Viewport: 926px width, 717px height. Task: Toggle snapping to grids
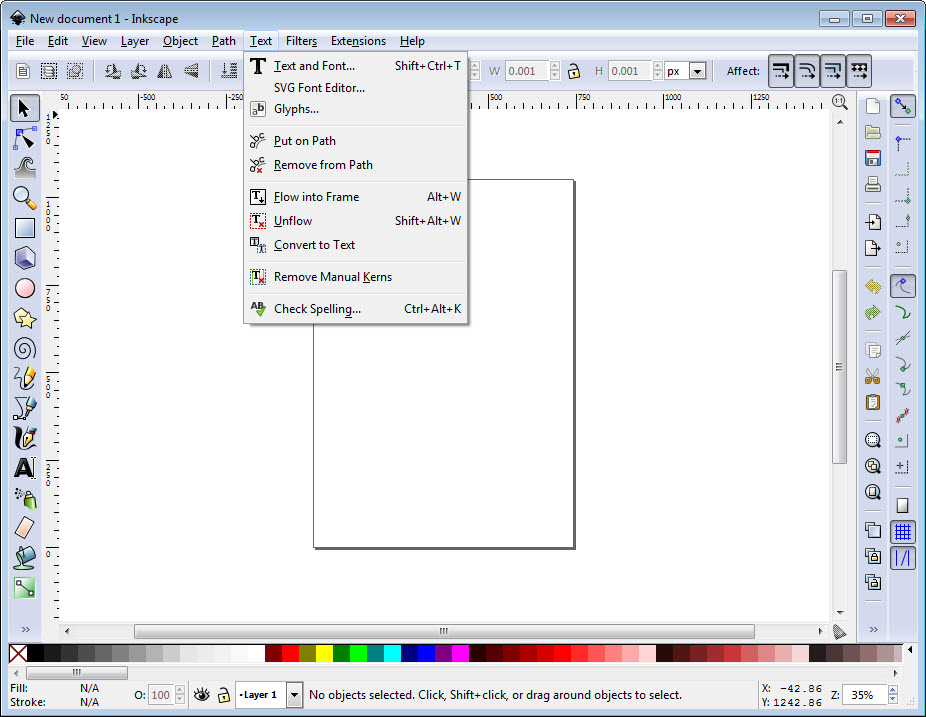pyautogui.click(x=902, y=532)
